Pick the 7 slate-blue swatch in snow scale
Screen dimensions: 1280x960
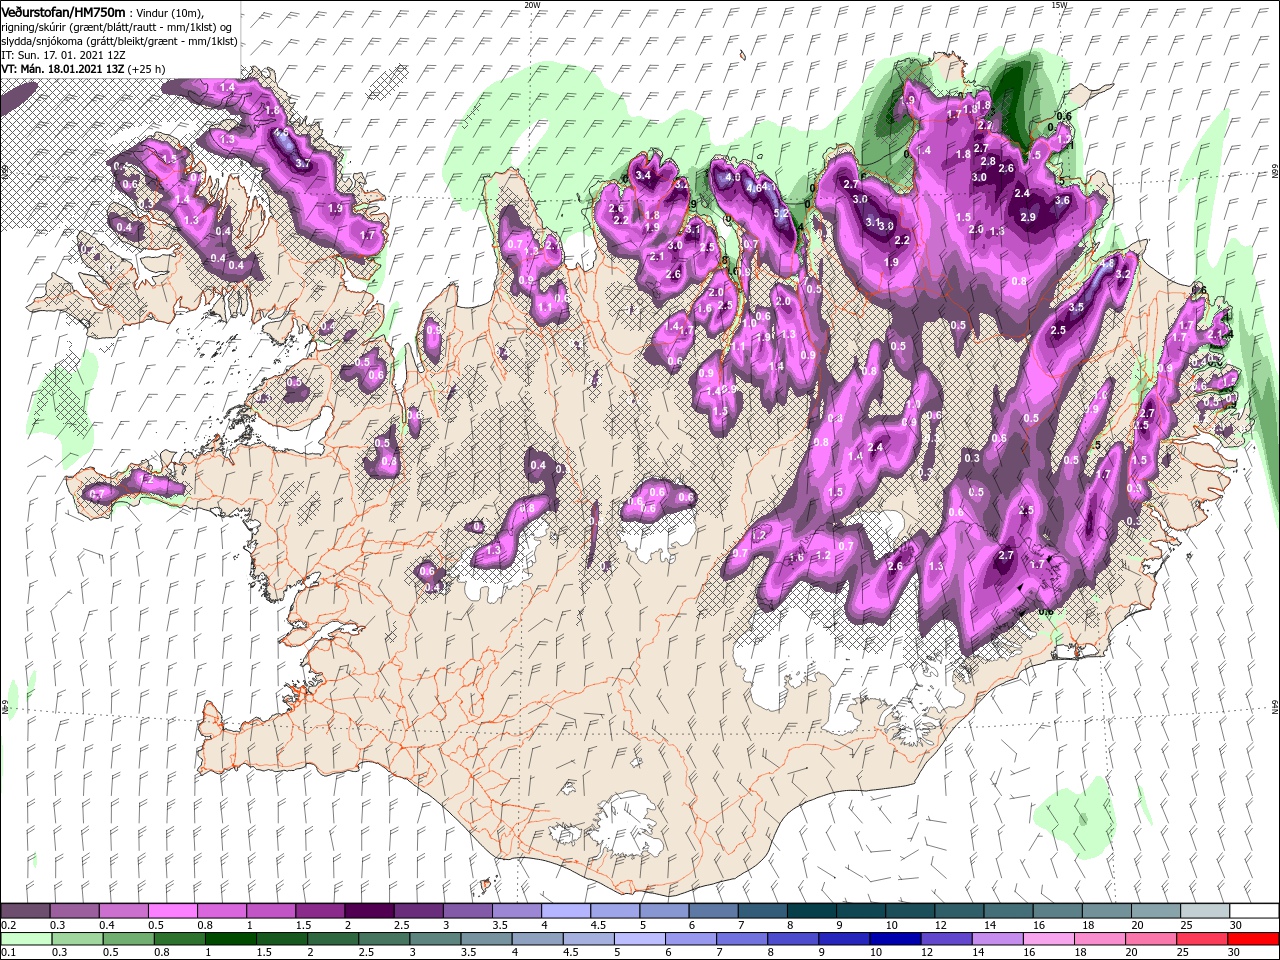(x=762, y=911)
